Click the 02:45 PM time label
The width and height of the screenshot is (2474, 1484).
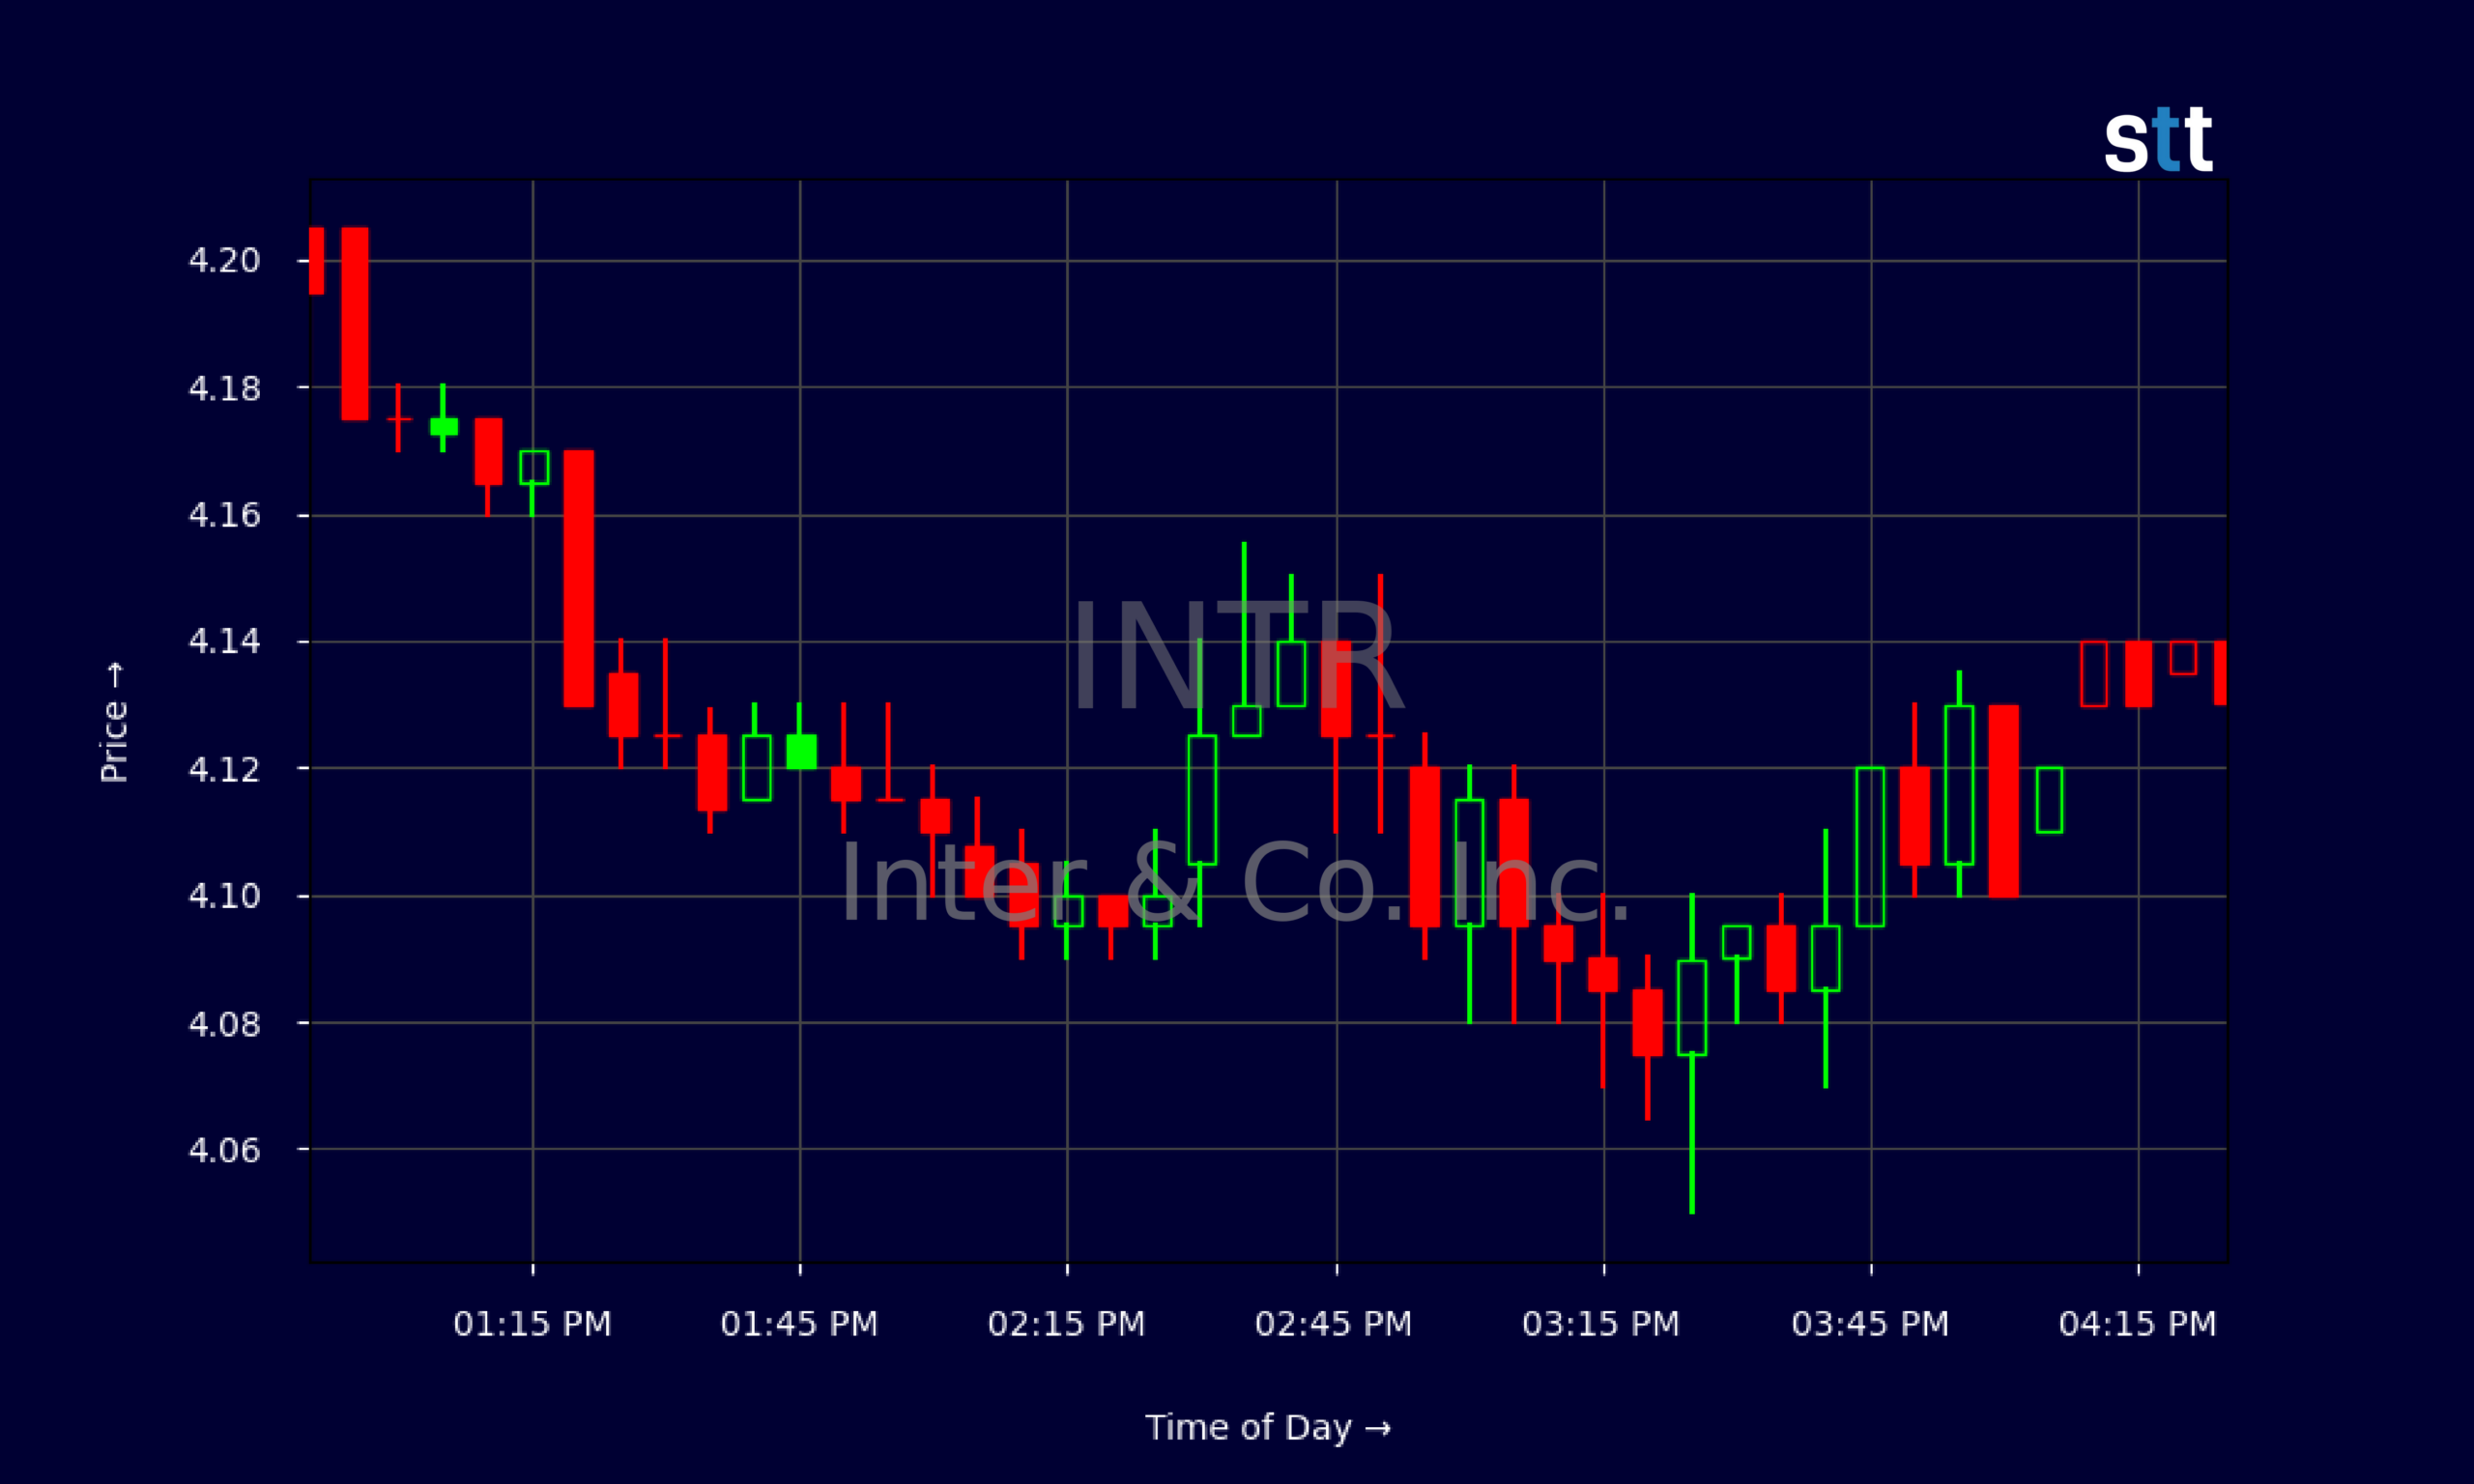pyautogui.click(x=1334, y=1324)
